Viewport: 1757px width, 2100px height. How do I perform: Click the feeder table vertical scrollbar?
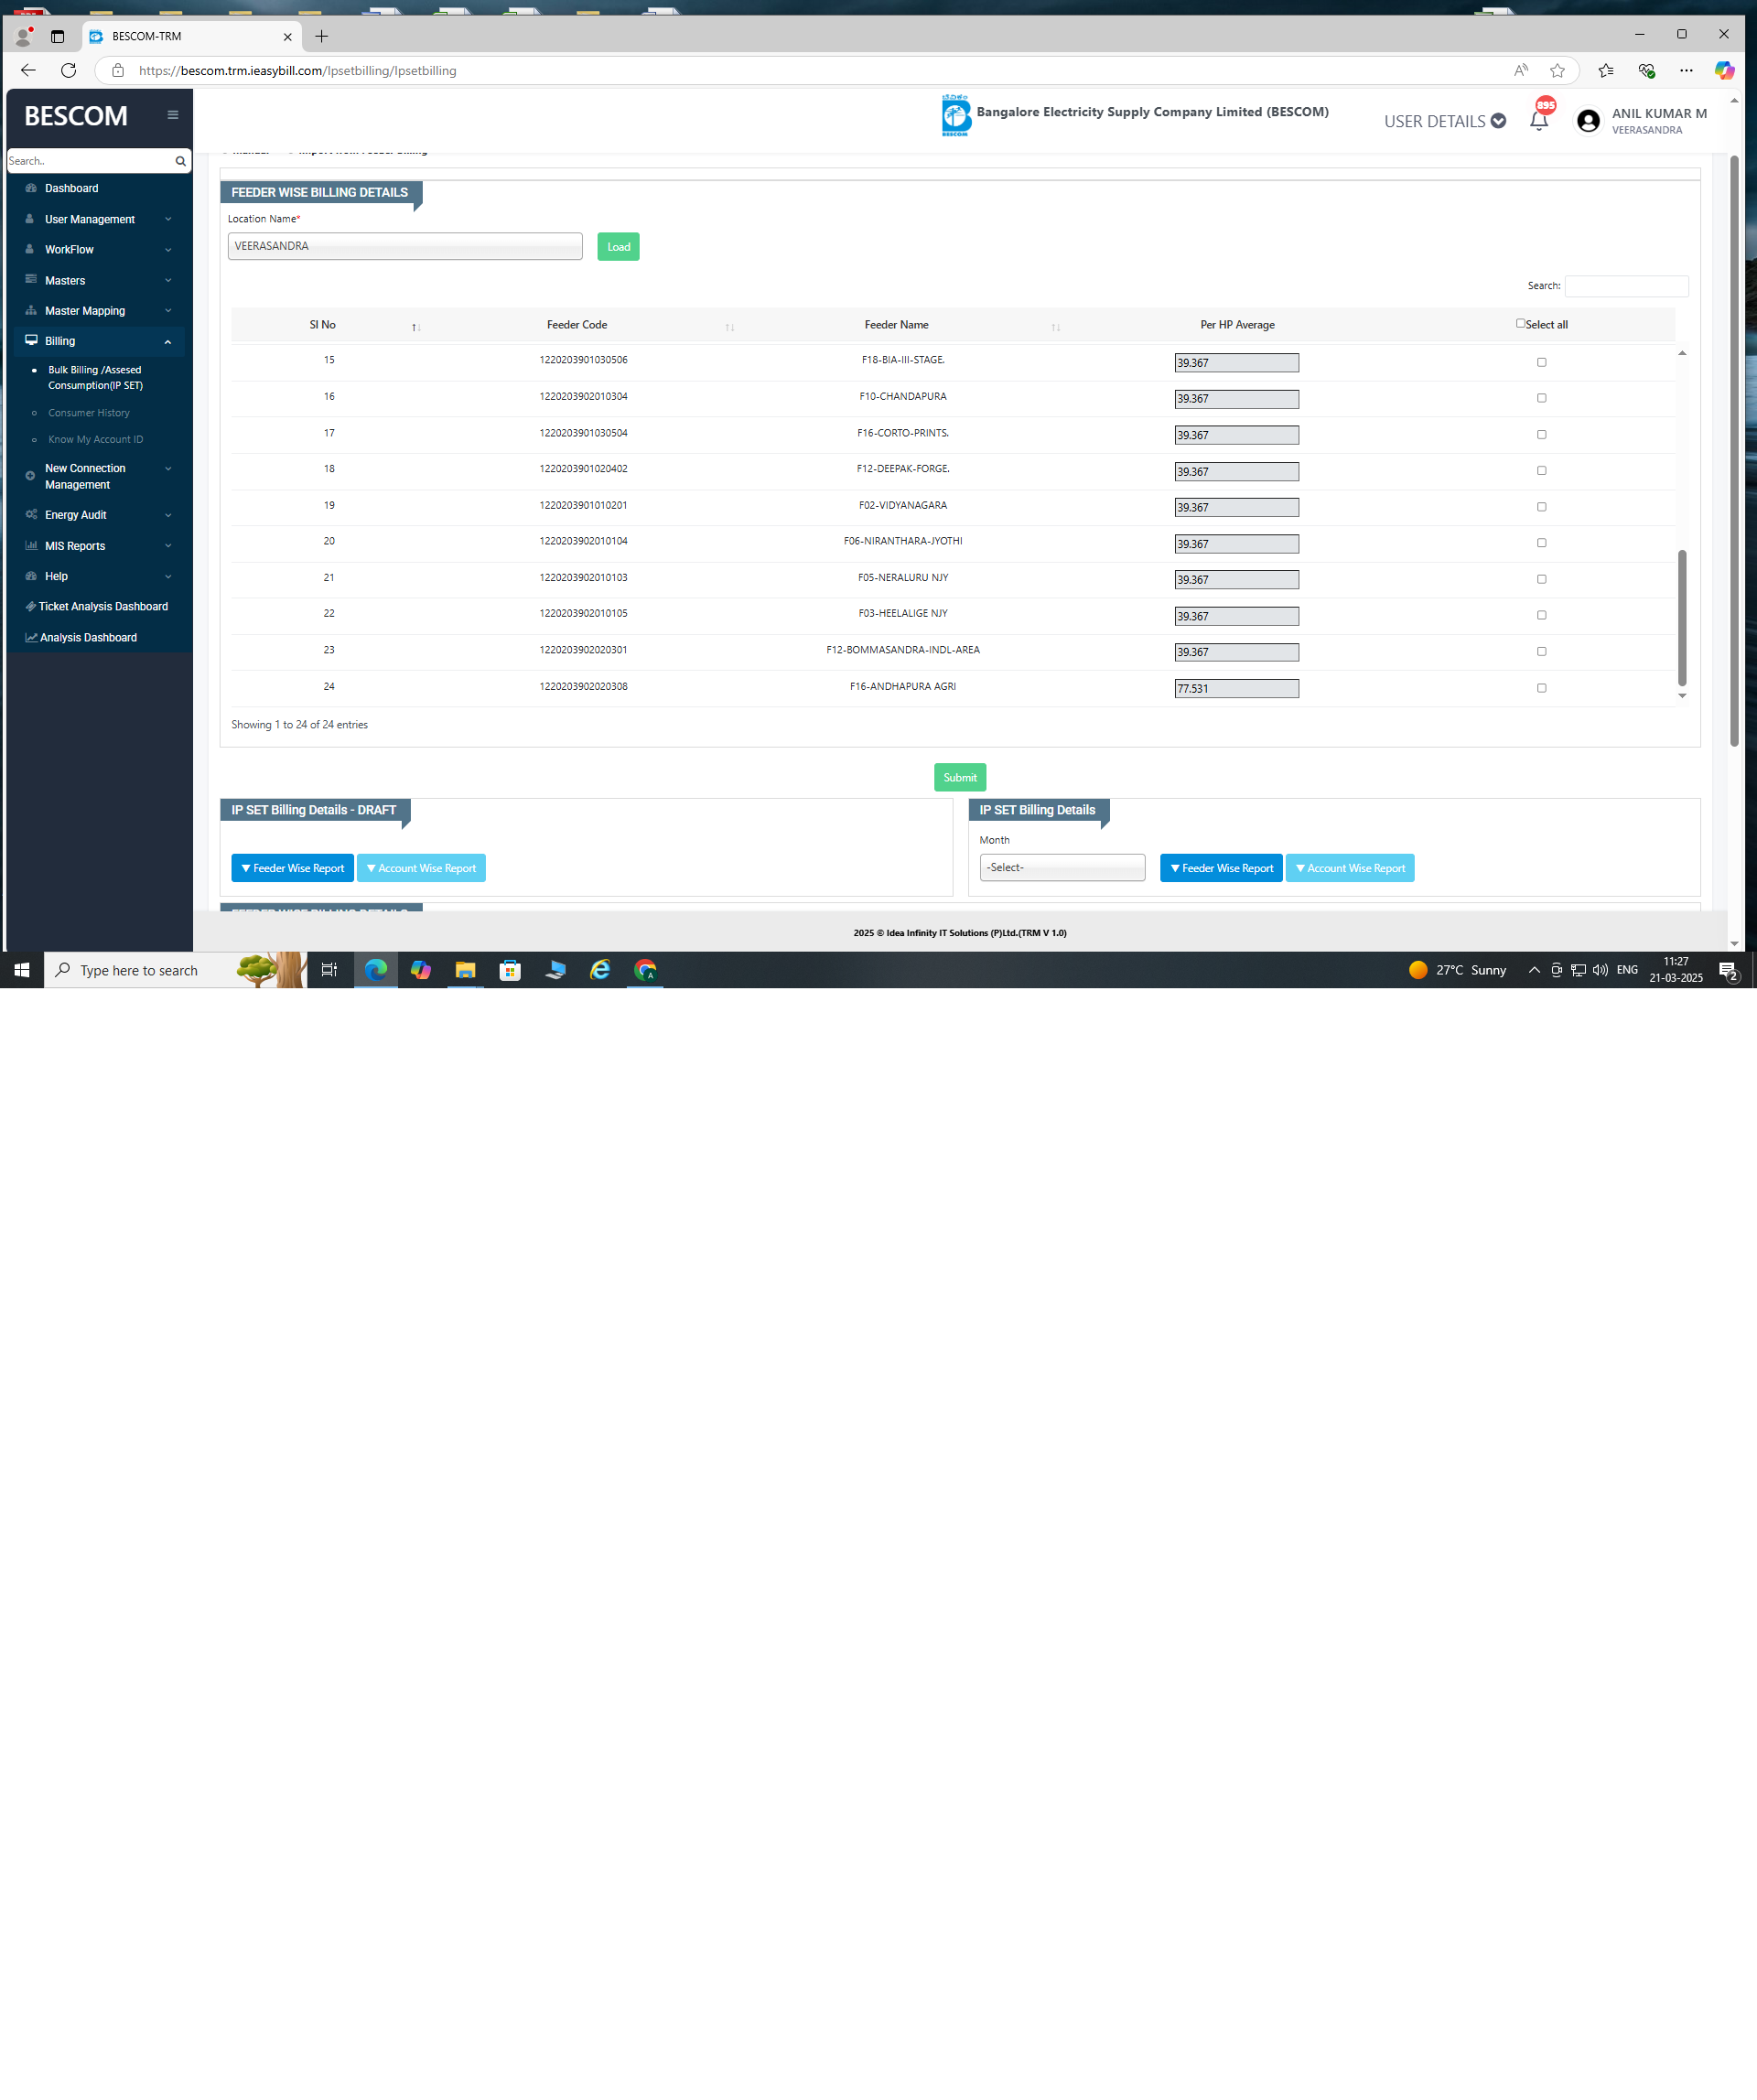pyautogui.click(x=1682, y=618)
